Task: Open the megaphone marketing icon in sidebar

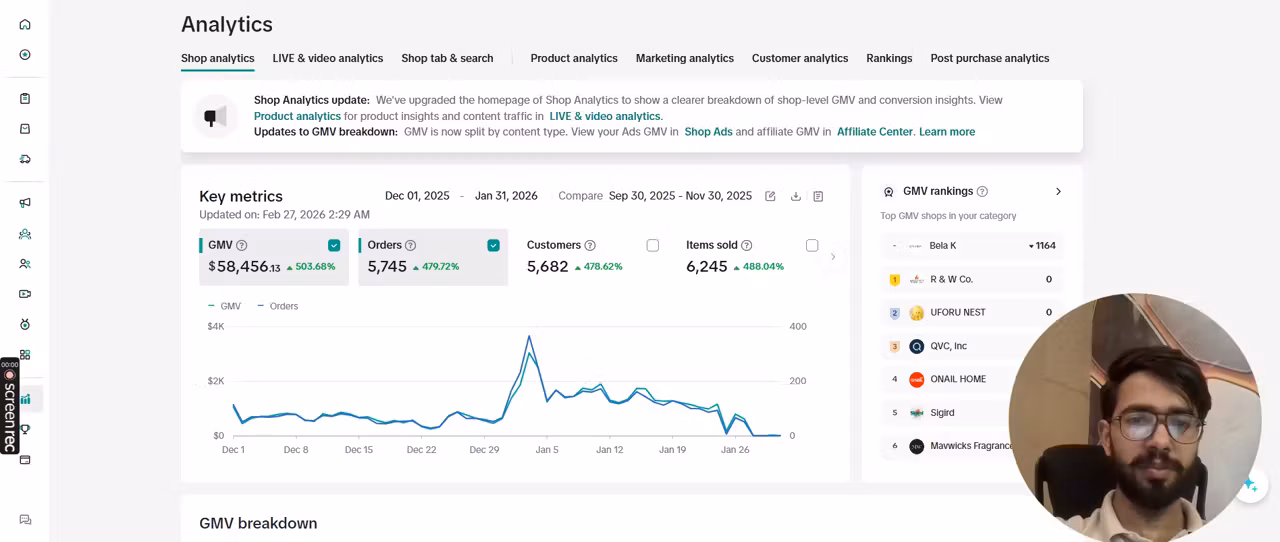Action: (x=25, y=203)
